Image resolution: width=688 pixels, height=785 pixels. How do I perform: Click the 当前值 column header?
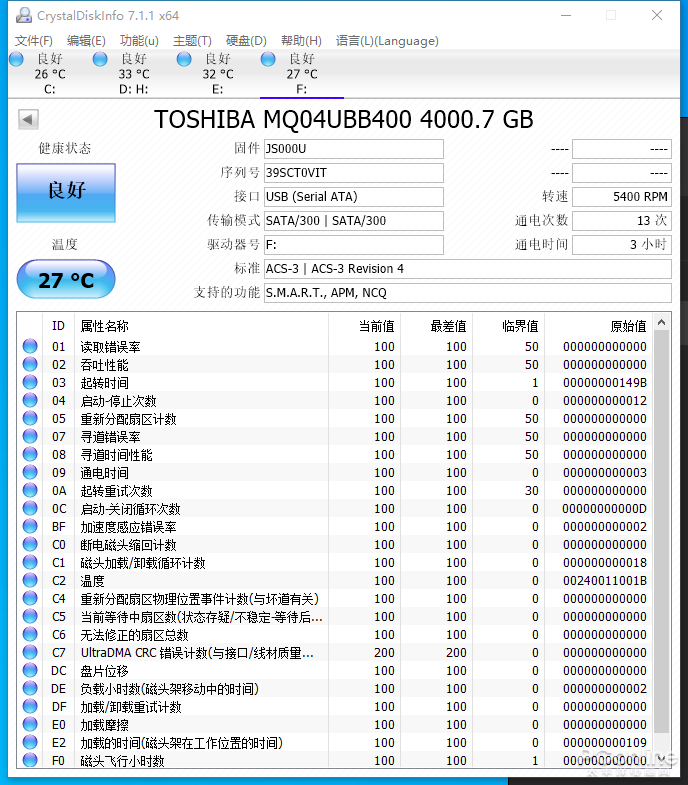click(365, 326)
